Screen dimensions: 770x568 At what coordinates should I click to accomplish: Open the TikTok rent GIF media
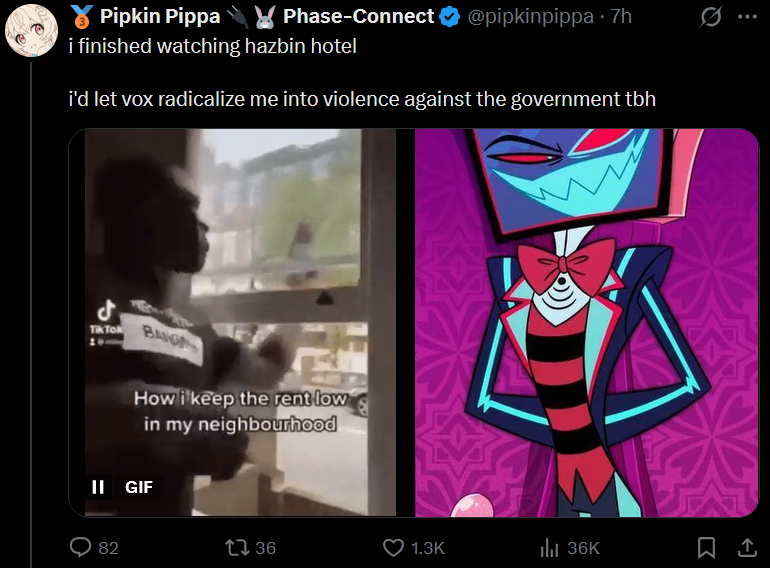coord(240,323)
